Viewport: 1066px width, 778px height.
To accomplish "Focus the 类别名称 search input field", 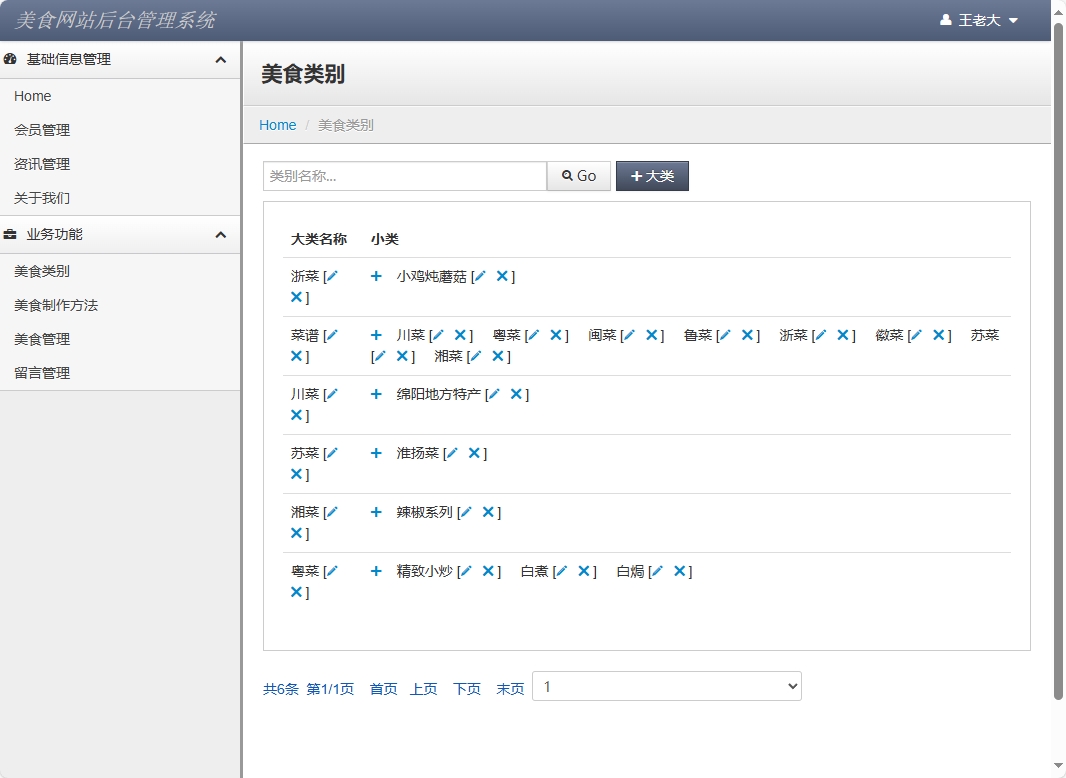I will pos(404,176).
